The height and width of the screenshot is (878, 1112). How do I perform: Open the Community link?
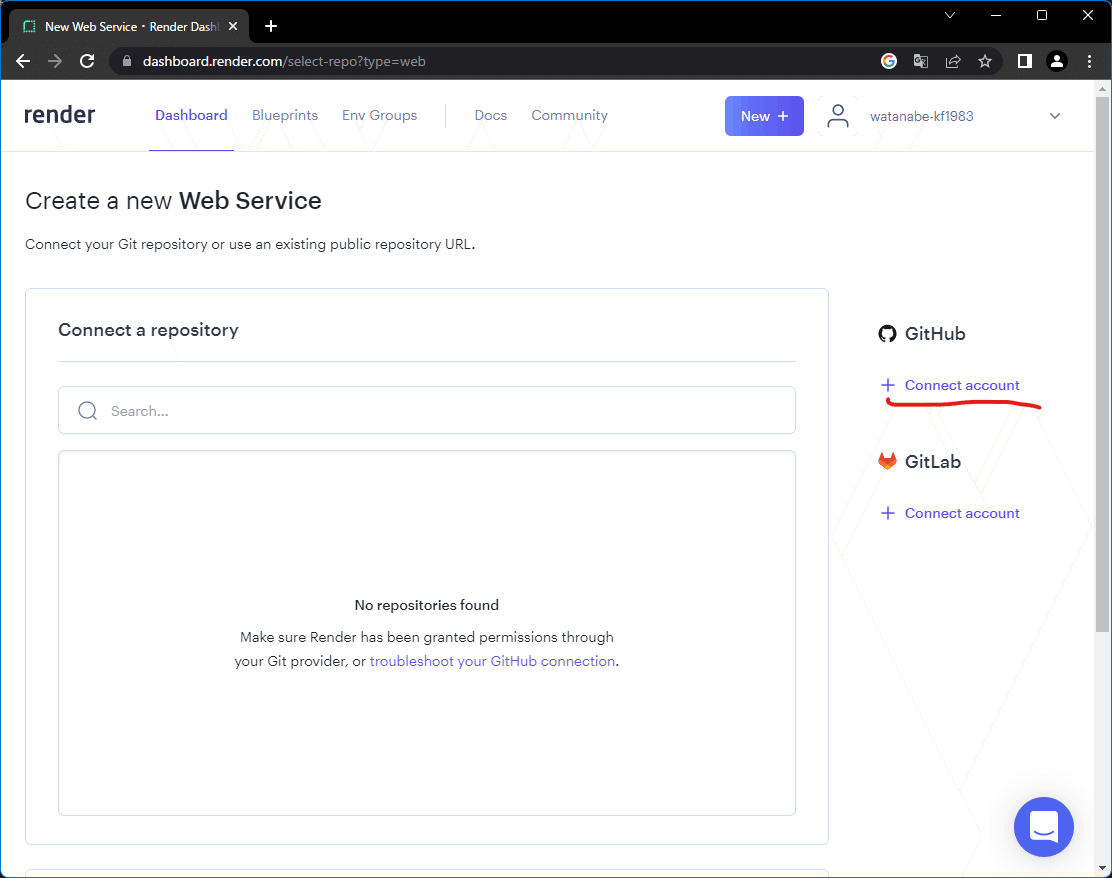pyautogui.click(x=569, y=116)
